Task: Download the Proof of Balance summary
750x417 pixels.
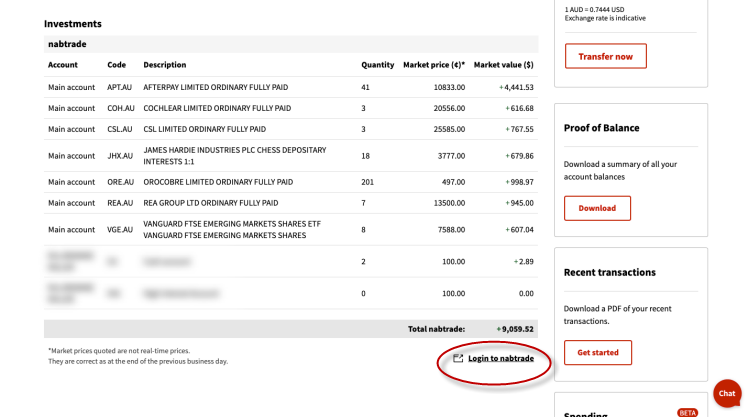Action: point(597,208)
